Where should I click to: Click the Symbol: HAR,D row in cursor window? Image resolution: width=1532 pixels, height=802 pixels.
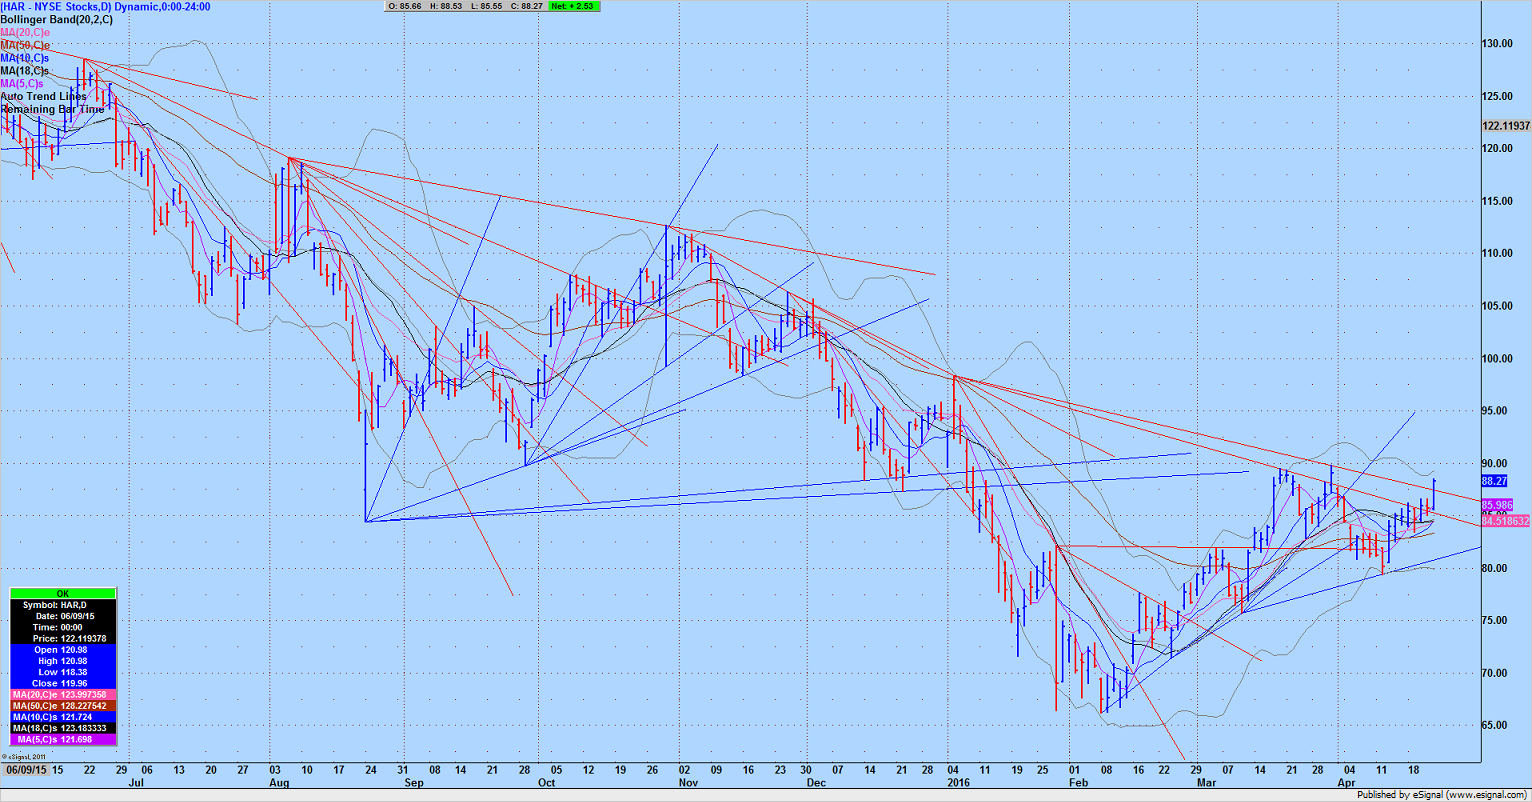click(63, 605)
